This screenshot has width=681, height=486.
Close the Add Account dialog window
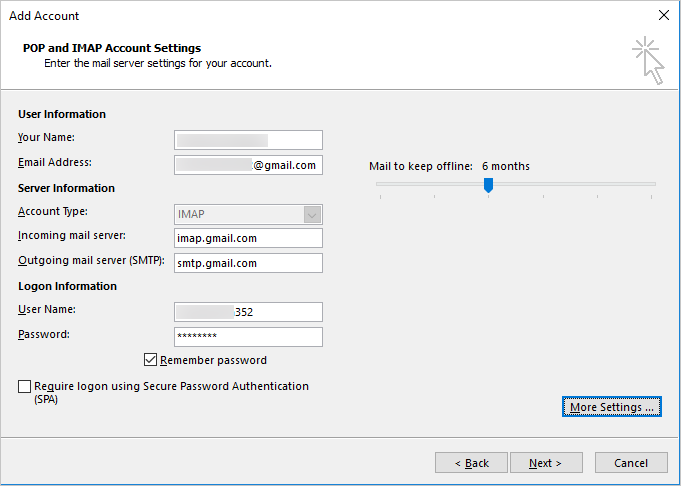(x=663, y=15)
